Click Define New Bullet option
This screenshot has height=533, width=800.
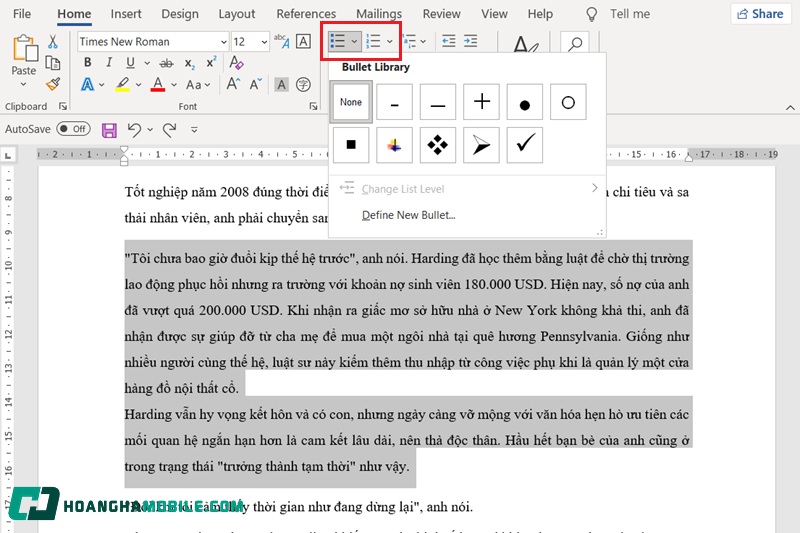(408, 215)
